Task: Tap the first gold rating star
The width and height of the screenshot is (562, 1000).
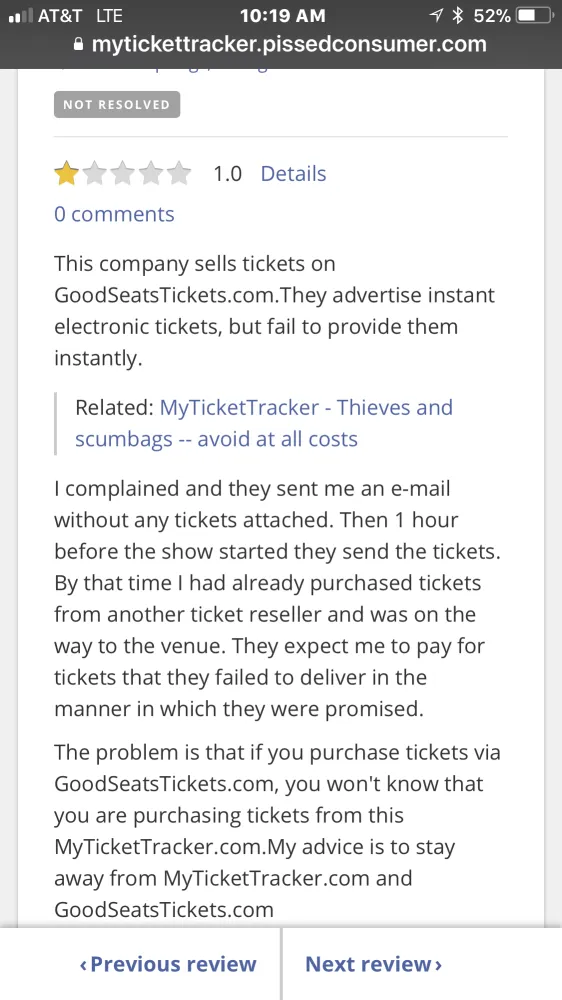Action: click(x=66, y=173)
